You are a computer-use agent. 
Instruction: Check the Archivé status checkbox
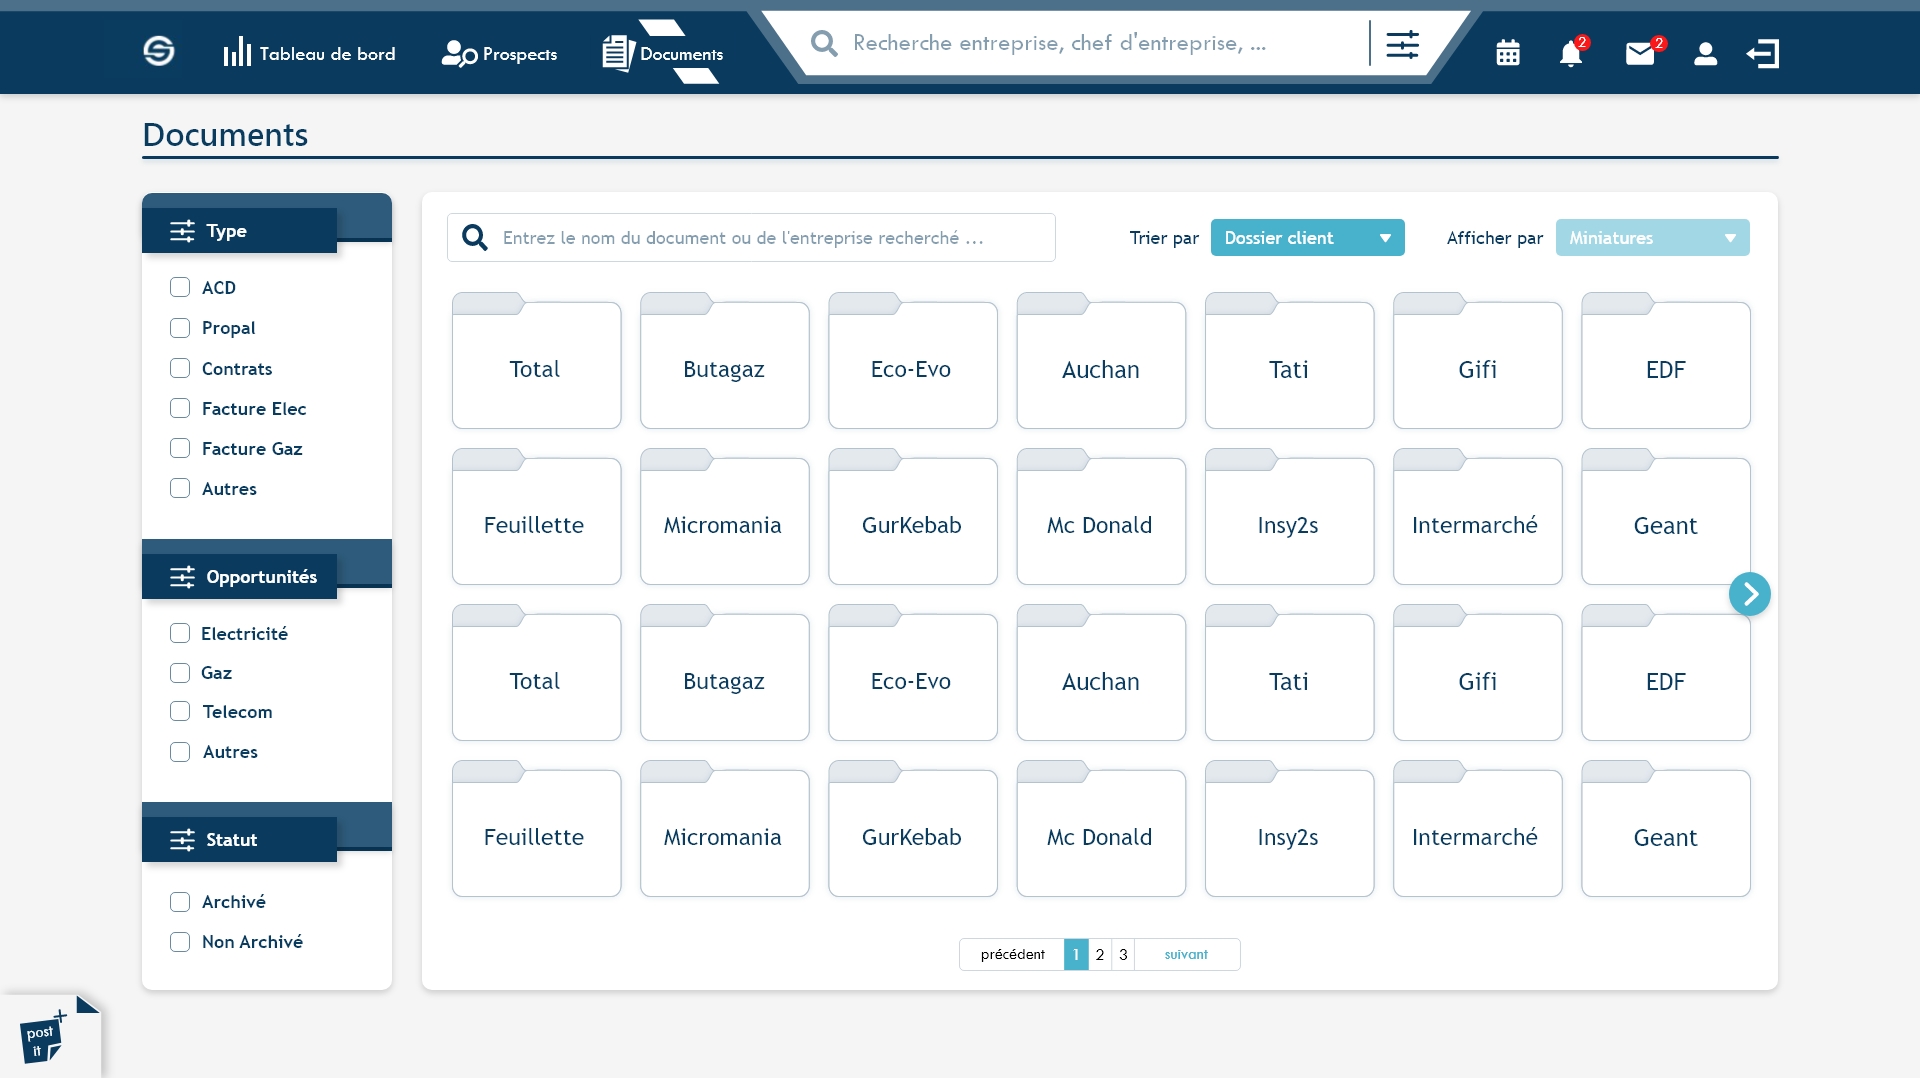coord(180,902)
